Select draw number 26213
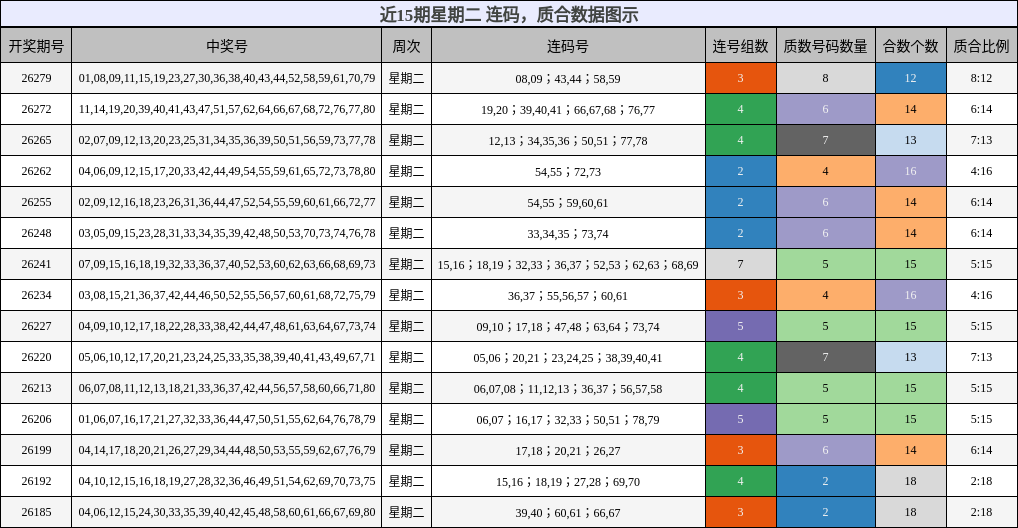The width and height of the screenshot is (1018, 528). [x=36, y=388]
